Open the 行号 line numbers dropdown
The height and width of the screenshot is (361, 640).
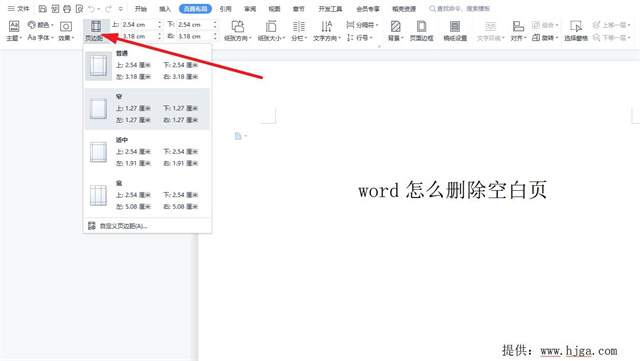tap(359, 38)
